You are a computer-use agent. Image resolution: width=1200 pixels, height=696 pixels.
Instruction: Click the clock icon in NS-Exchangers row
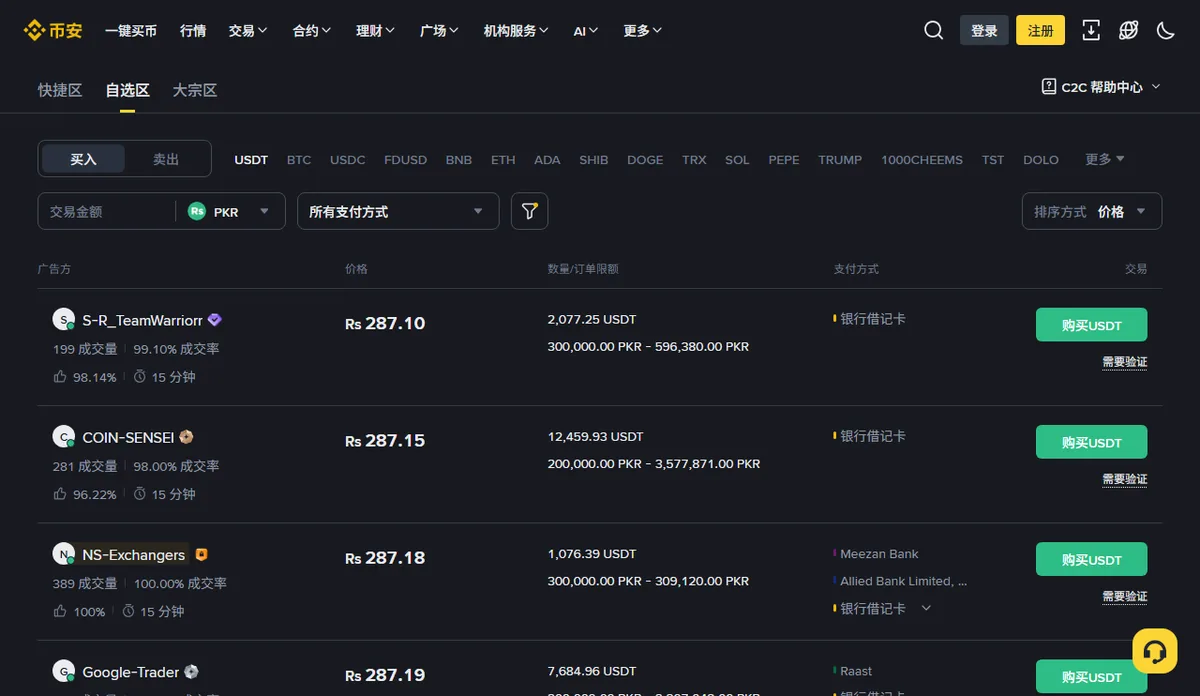[128, 611]
